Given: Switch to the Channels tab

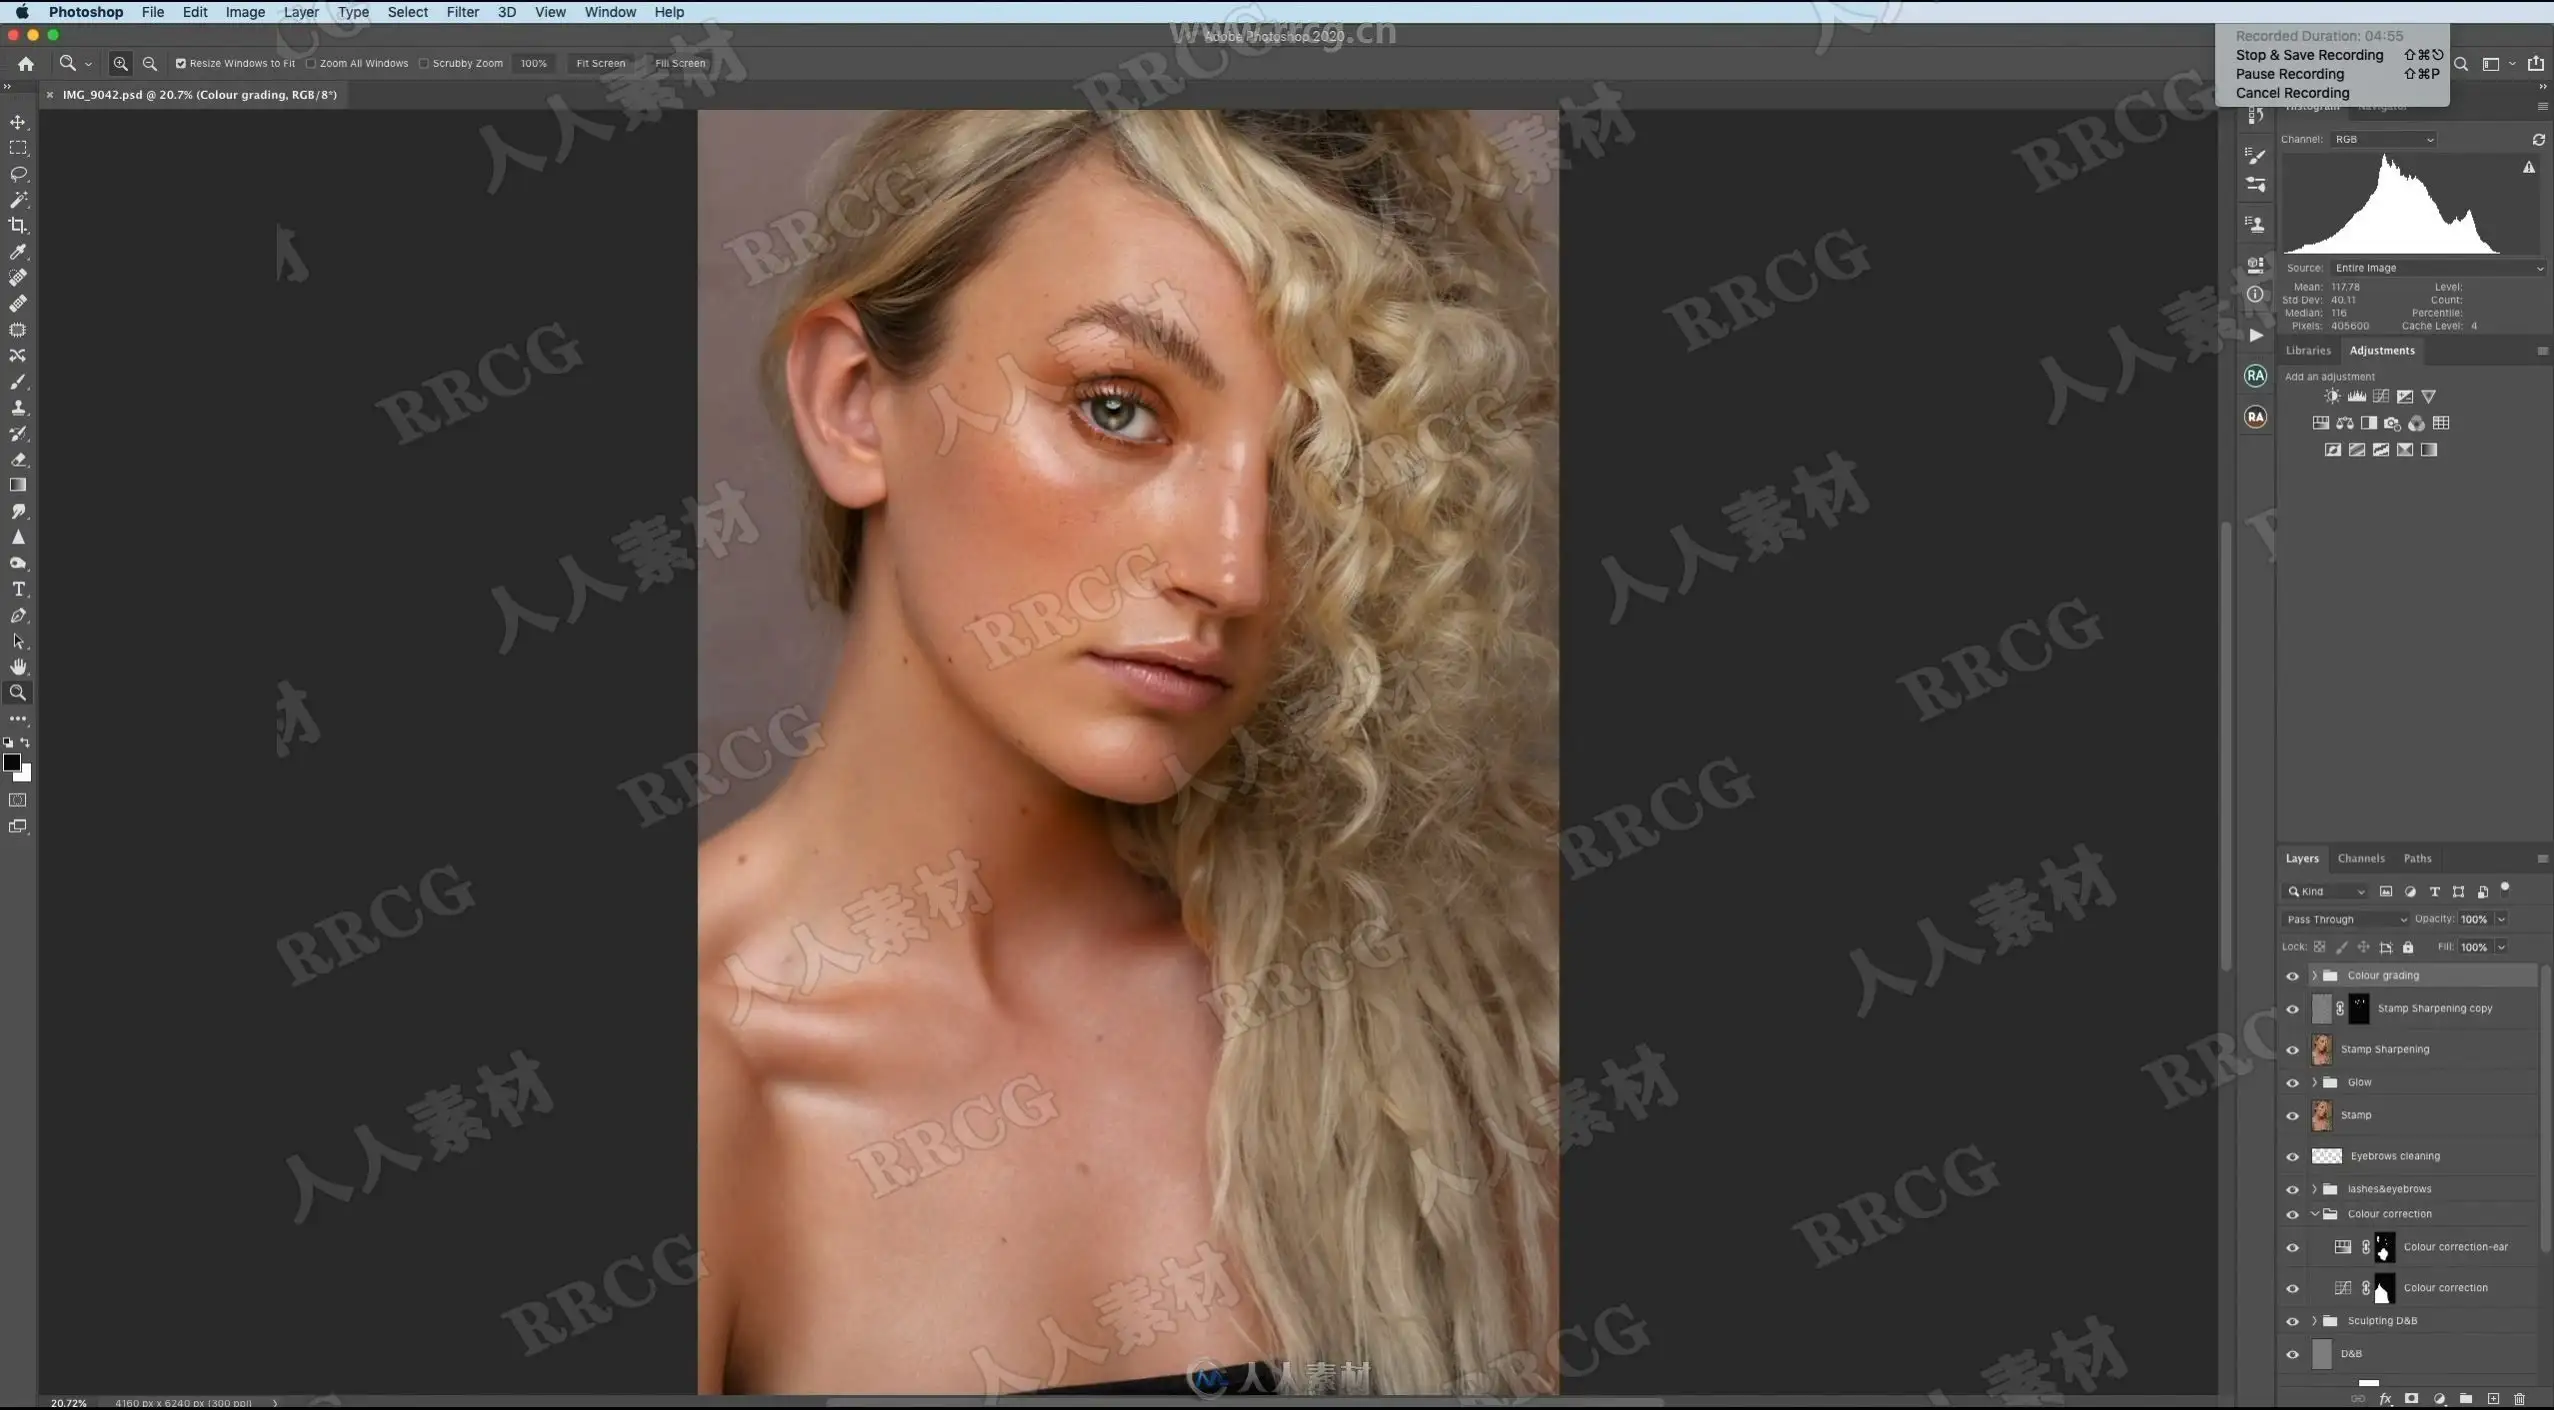Looking at the screenshot, I should [2360, 858].
